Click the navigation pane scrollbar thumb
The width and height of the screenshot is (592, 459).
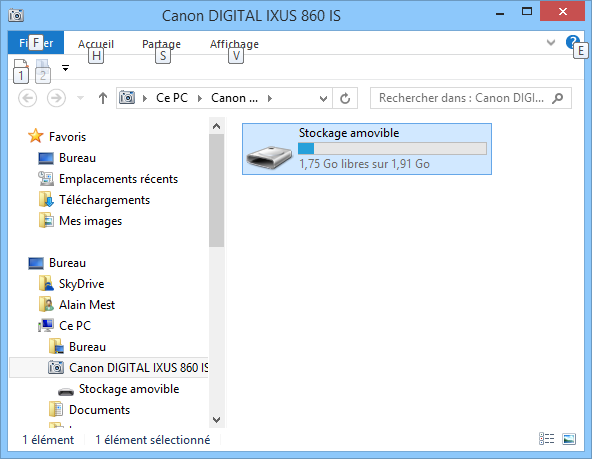coord(216,191)
